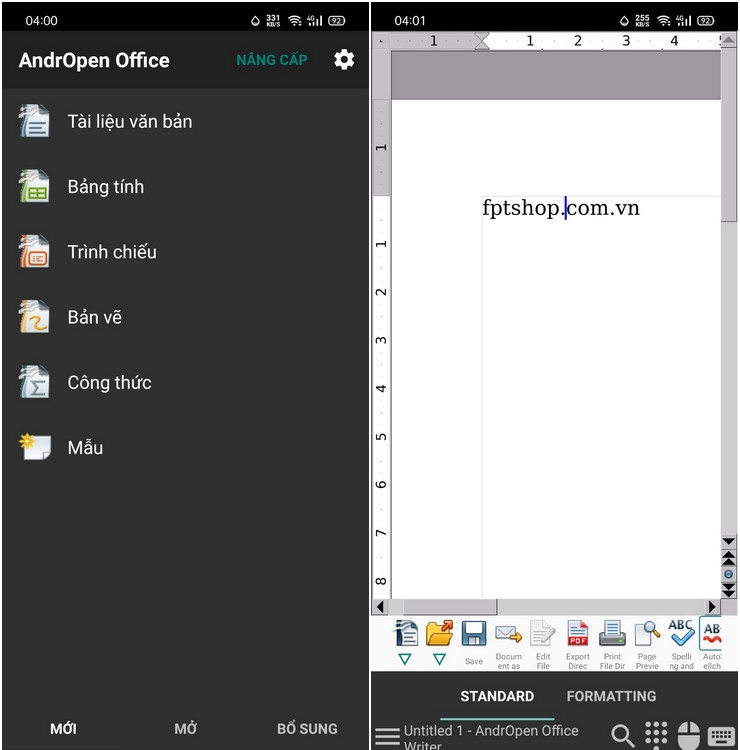This screenshot has height=750, width=740.
Task: Click in the fptshop.com.vn text
Action: [561, 208]
